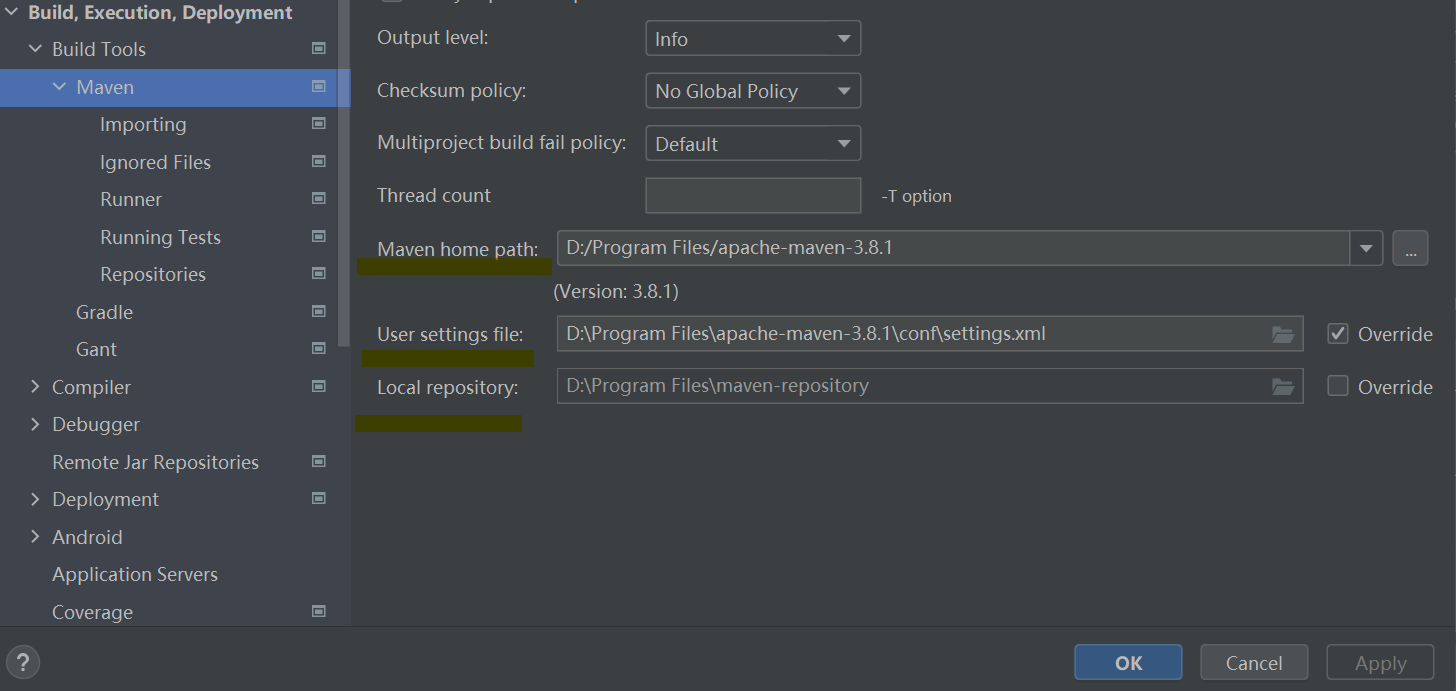
Task: Collapse Build Tools node
Action: (36, 48)
